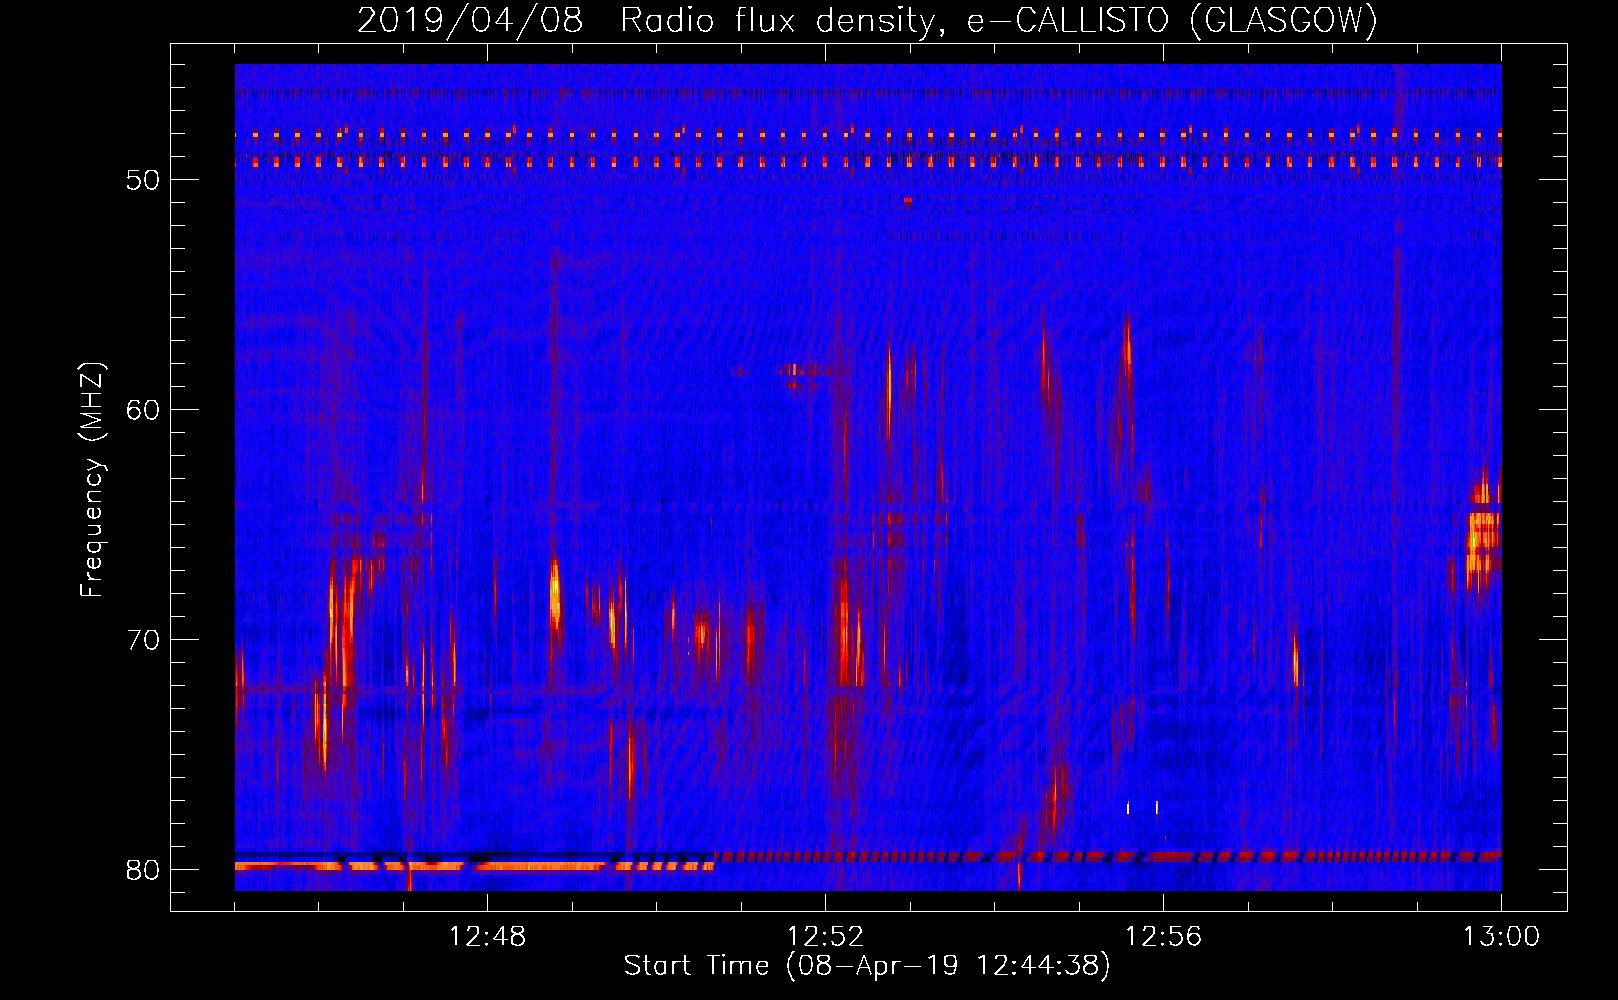Click the 70 frequency tick label
This screenshot has height=1000, width=1618.
tap(143, 640)
